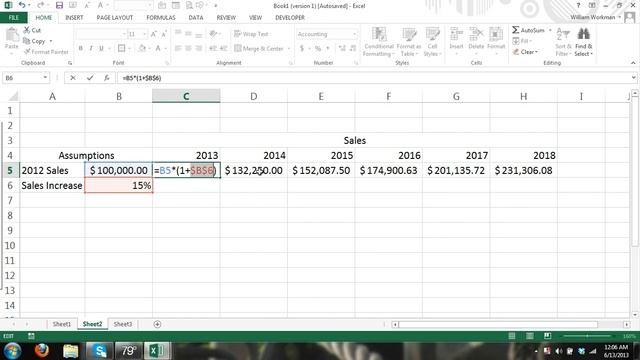The height and width of the screenshot is (360, 640).
Task: Open Windows Start menu orb
Action: click(x=12, y=351)
